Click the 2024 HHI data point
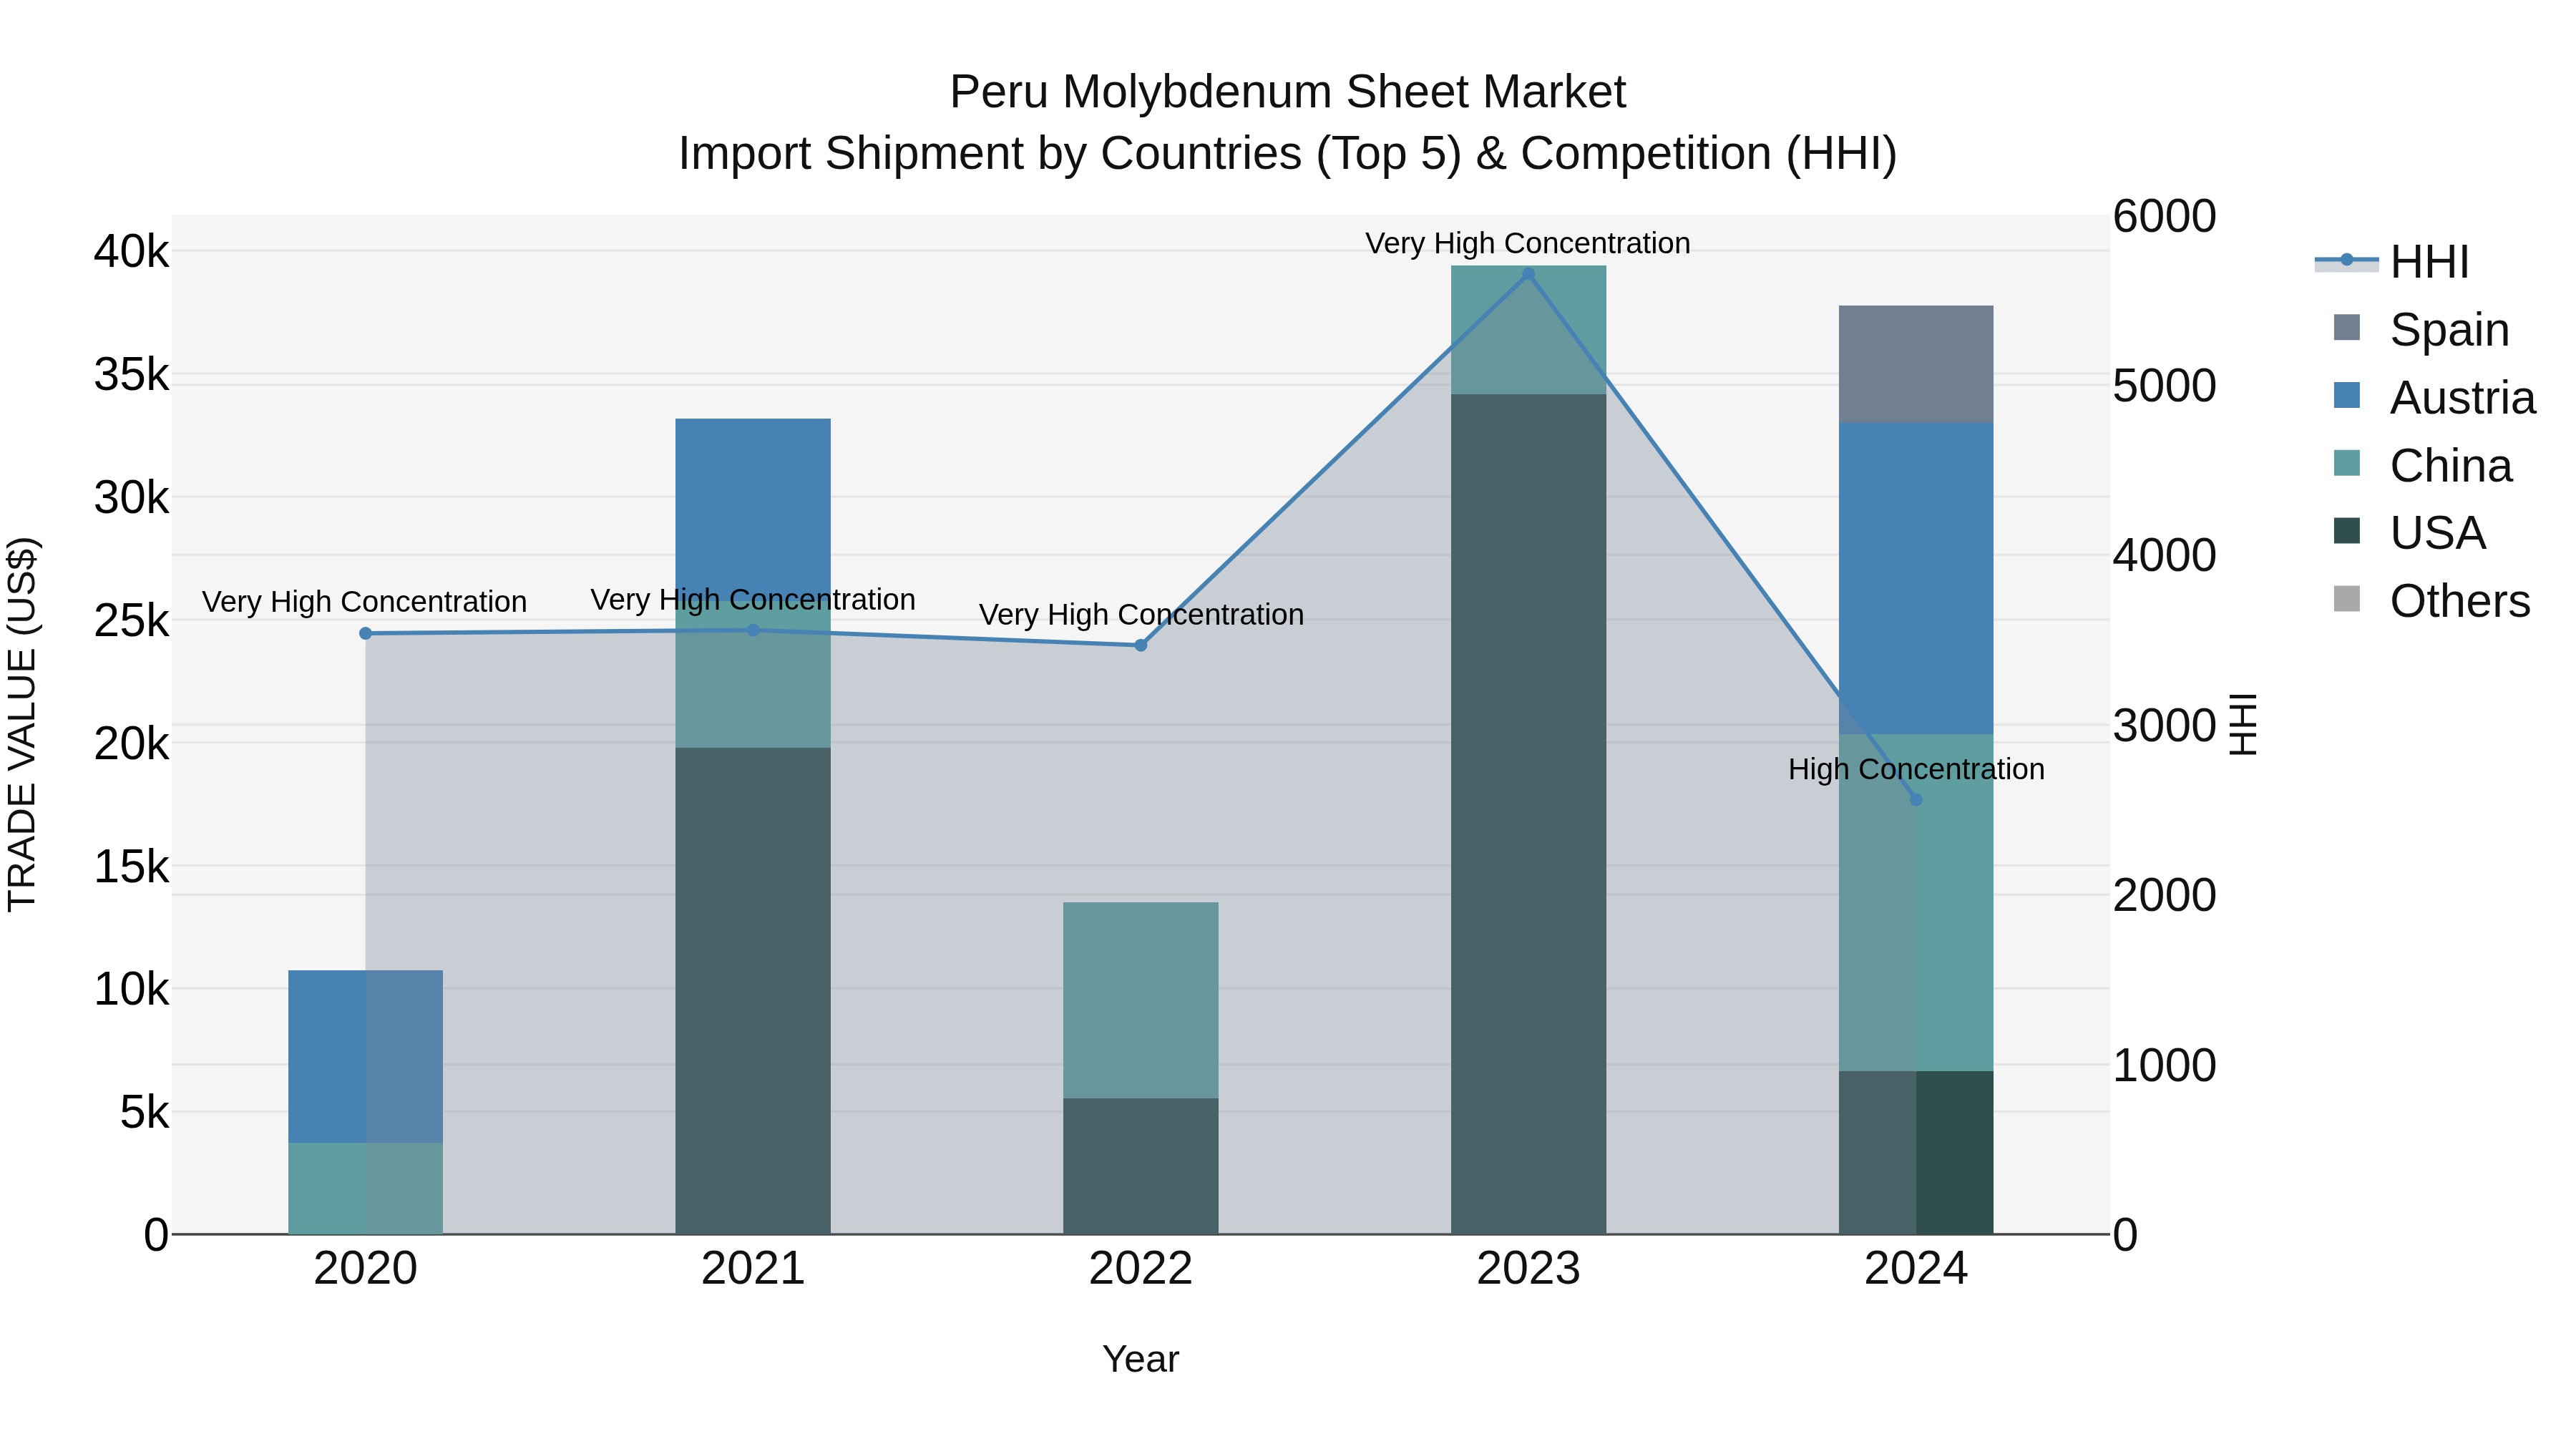Image resolution: width=2576 pixels, height=1449 pixels. tap(1916, 799)
